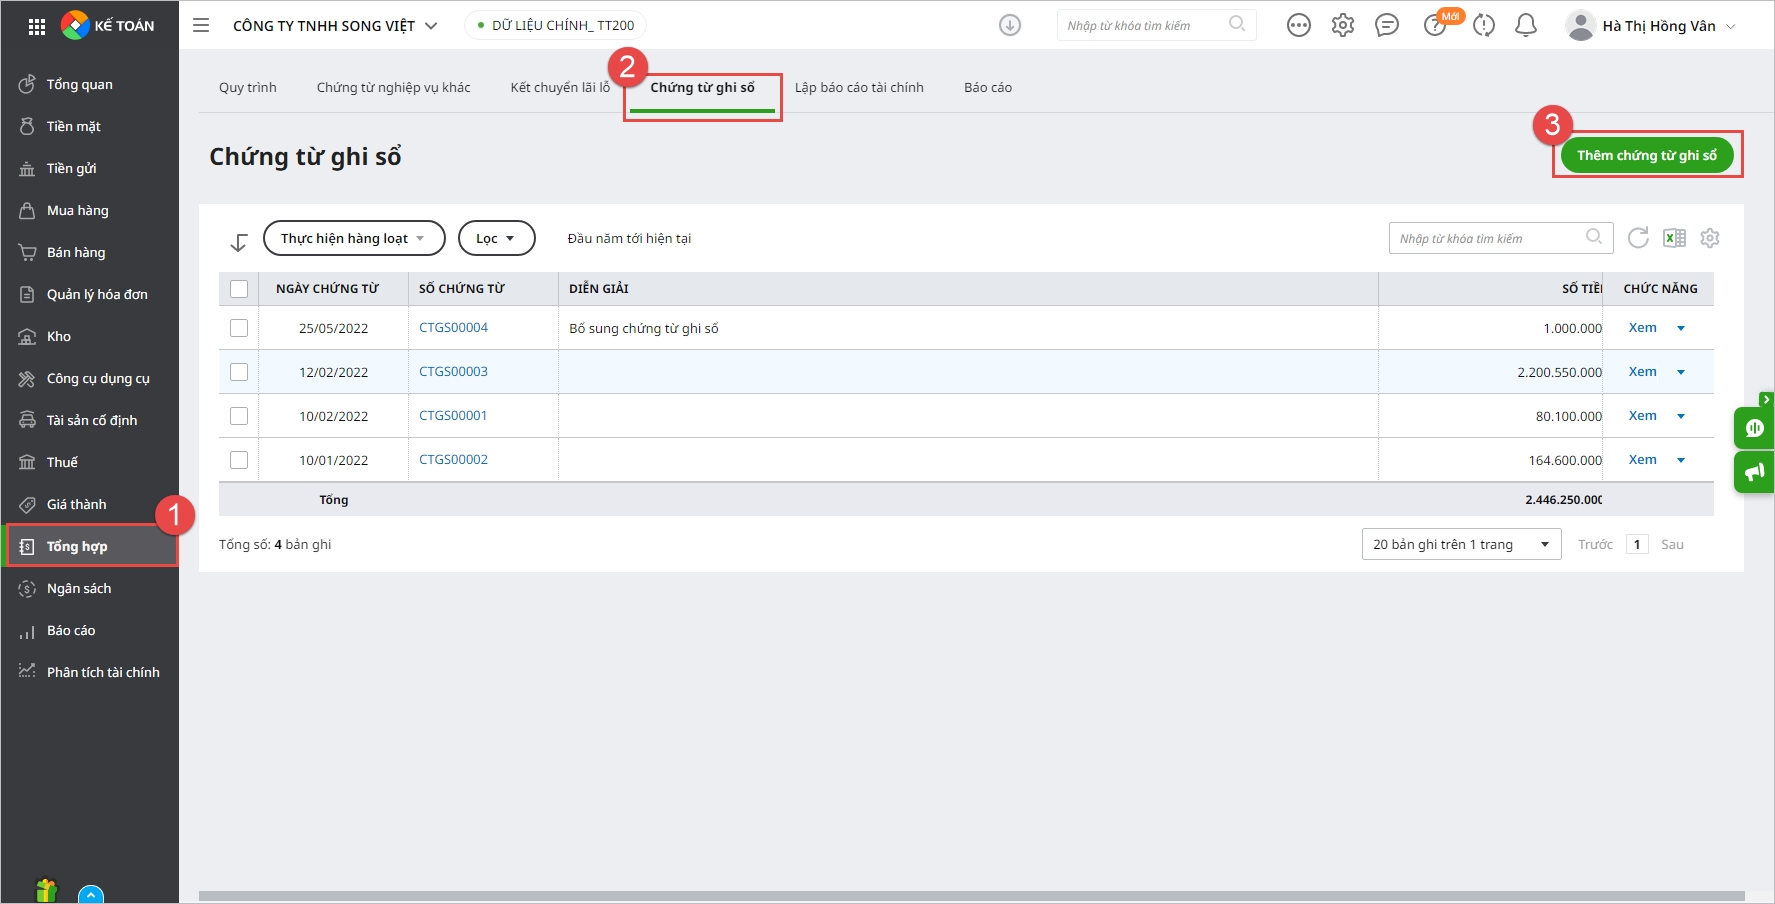1775x904 pixels.
Task: Open the chat message icon
Action: coord(1387,26)
